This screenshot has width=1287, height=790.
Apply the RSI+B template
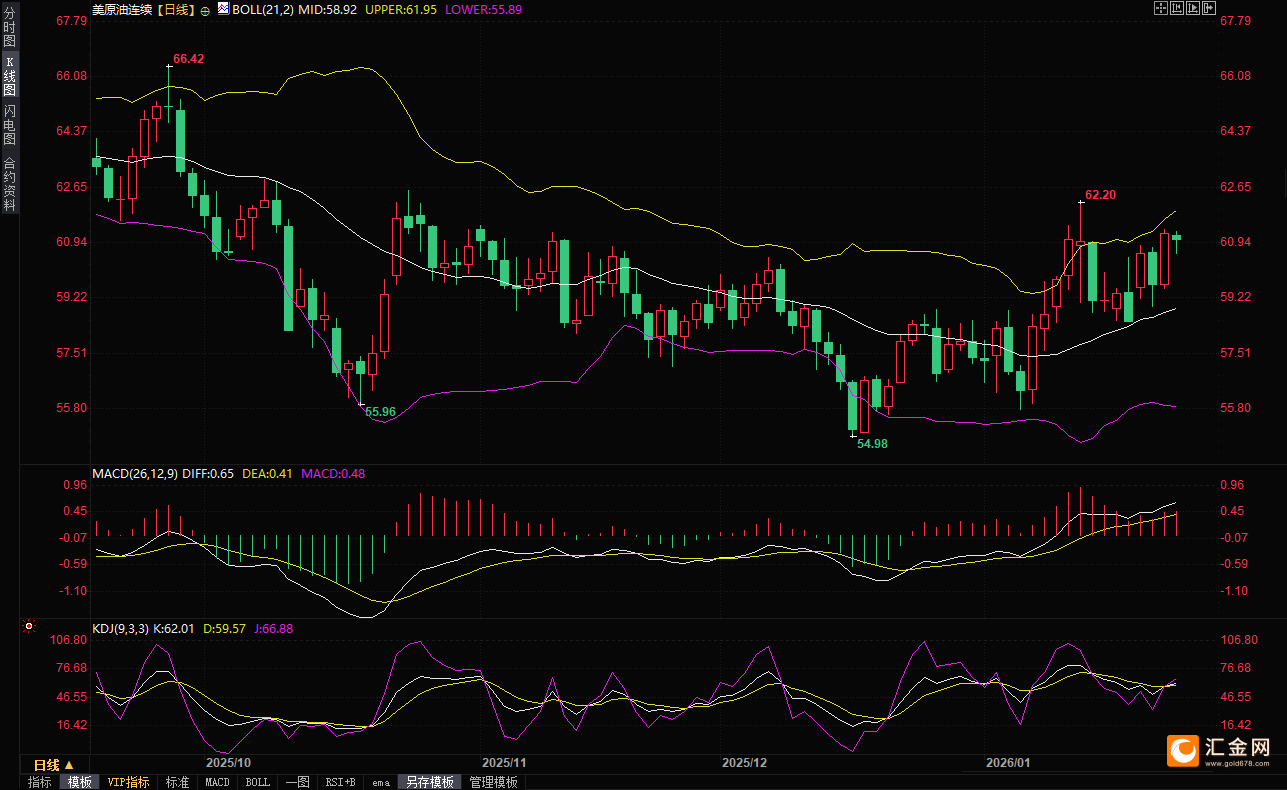tap(340, 782)
